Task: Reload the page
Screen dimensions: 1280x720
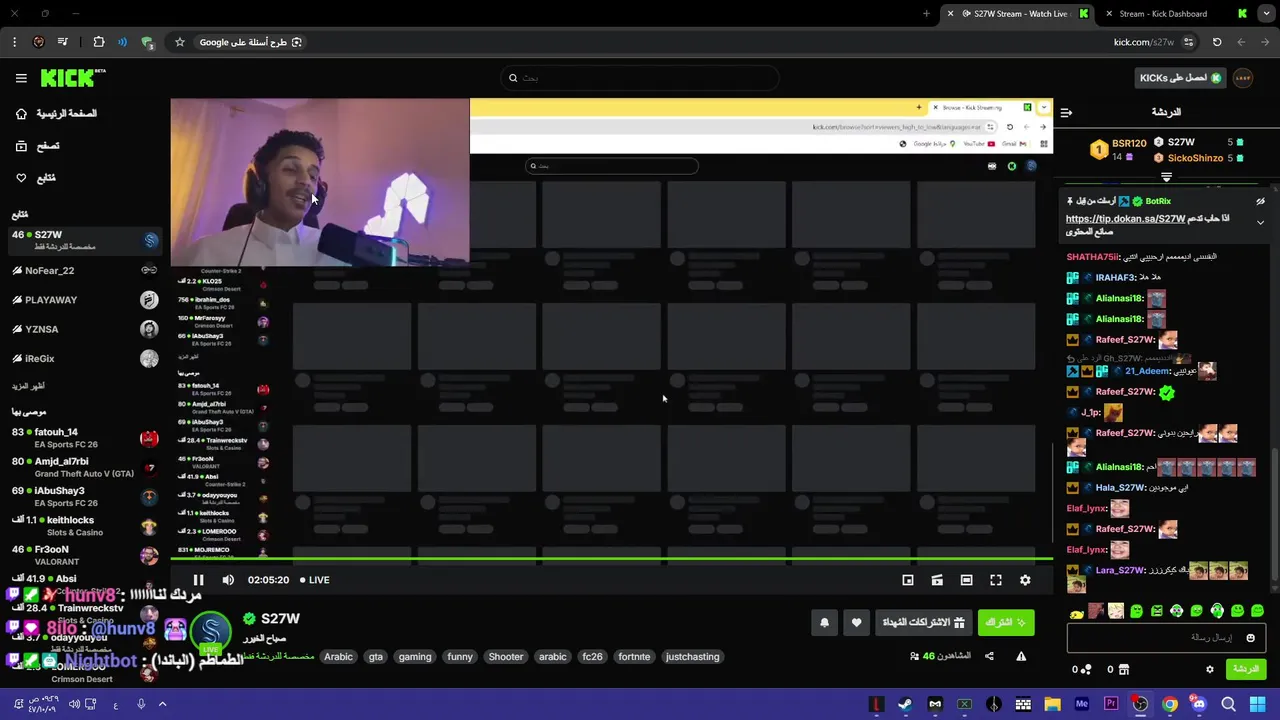Action: tap(1217, 42)
